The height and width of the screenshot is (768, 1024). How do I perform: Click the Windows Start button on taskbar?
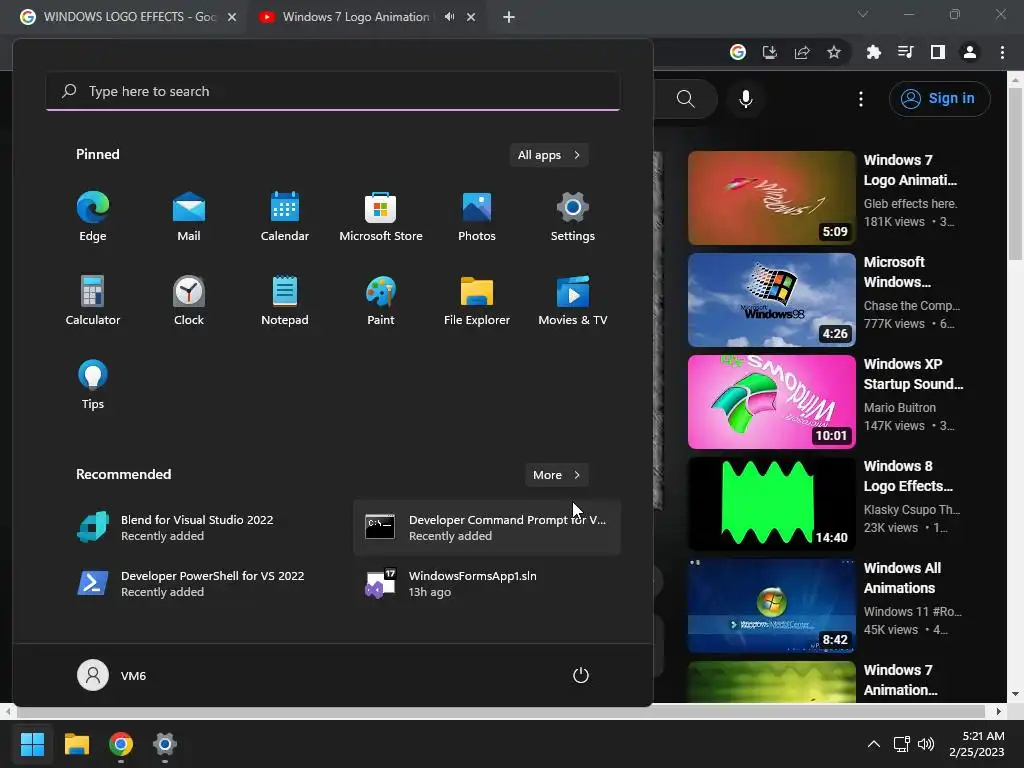(x=32, y=744)
